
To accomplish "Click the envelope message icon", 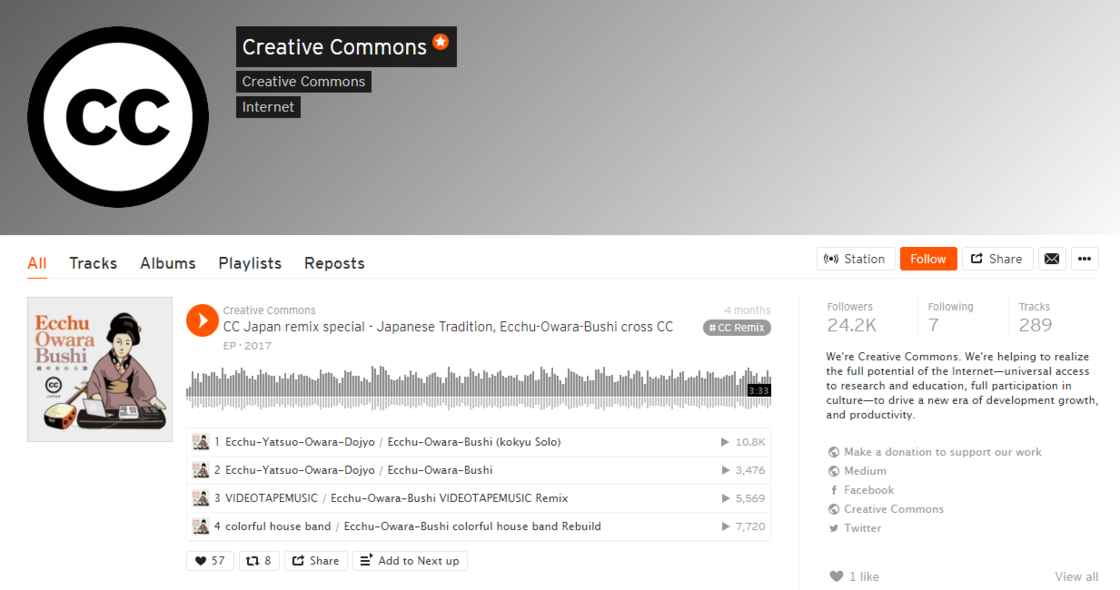I will 1051,259.
